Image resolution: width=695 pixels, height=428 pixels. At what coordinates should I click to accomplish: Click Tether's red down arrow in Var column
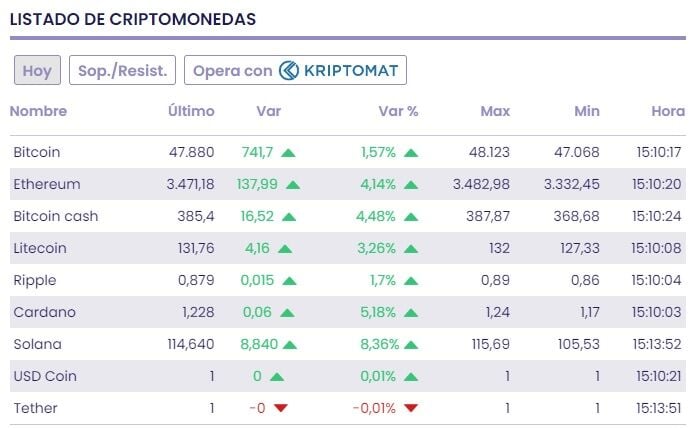(x=280, y=408)
